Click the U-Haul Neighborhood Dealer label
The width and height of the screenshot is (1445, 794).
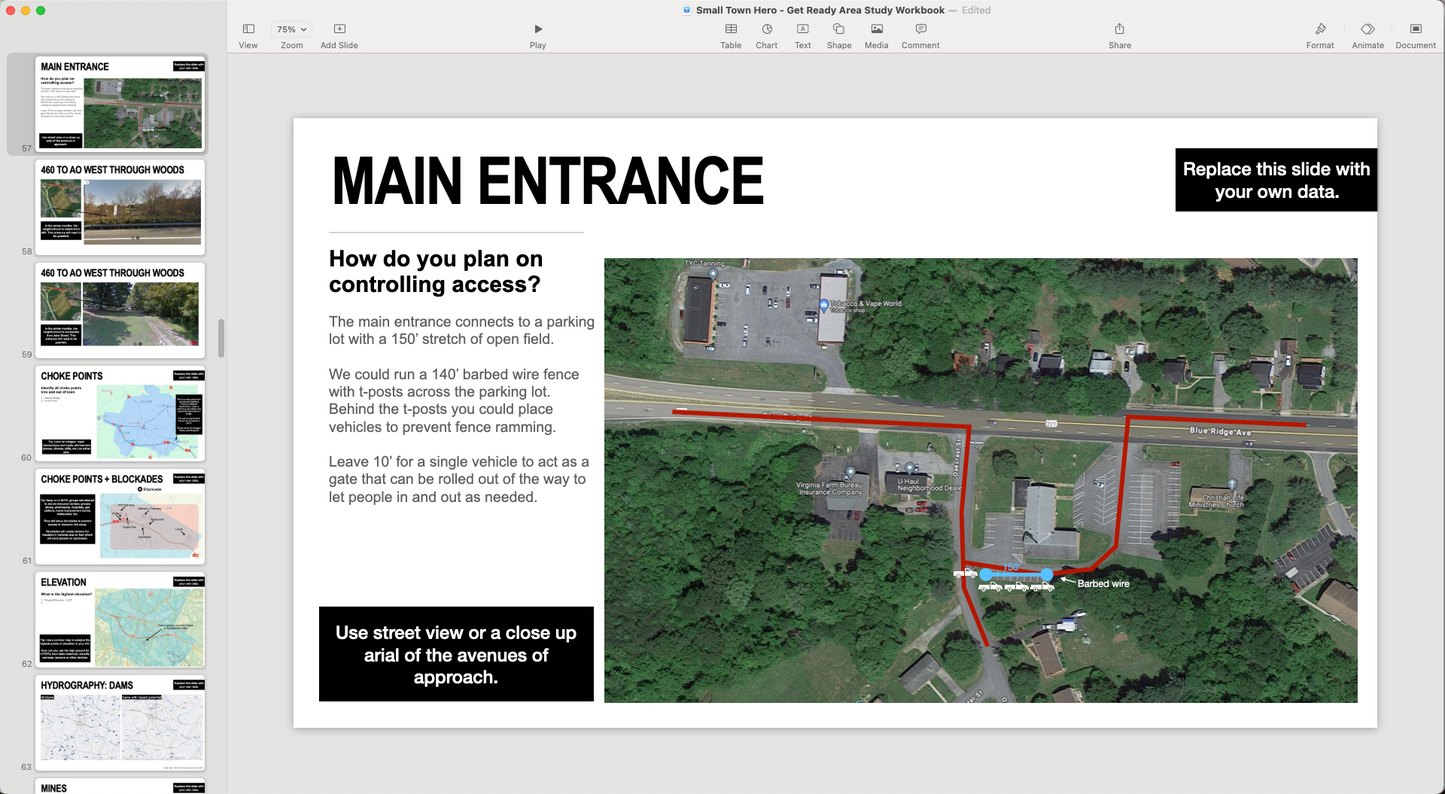click(x=927, y=484)
